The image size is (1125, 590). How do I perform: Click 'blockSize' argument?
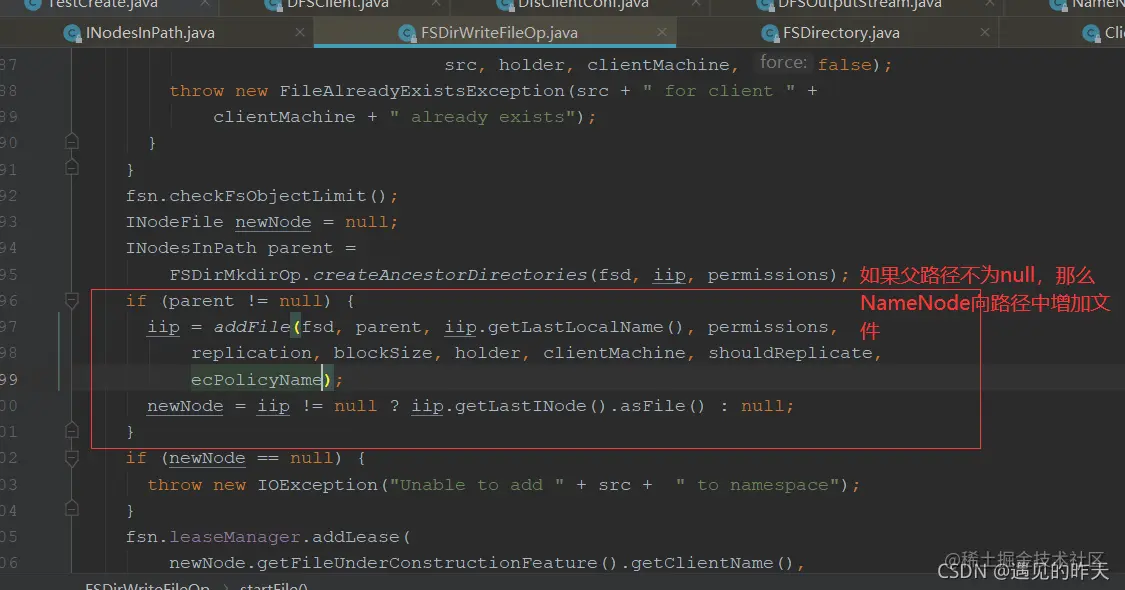click(382, 352)
